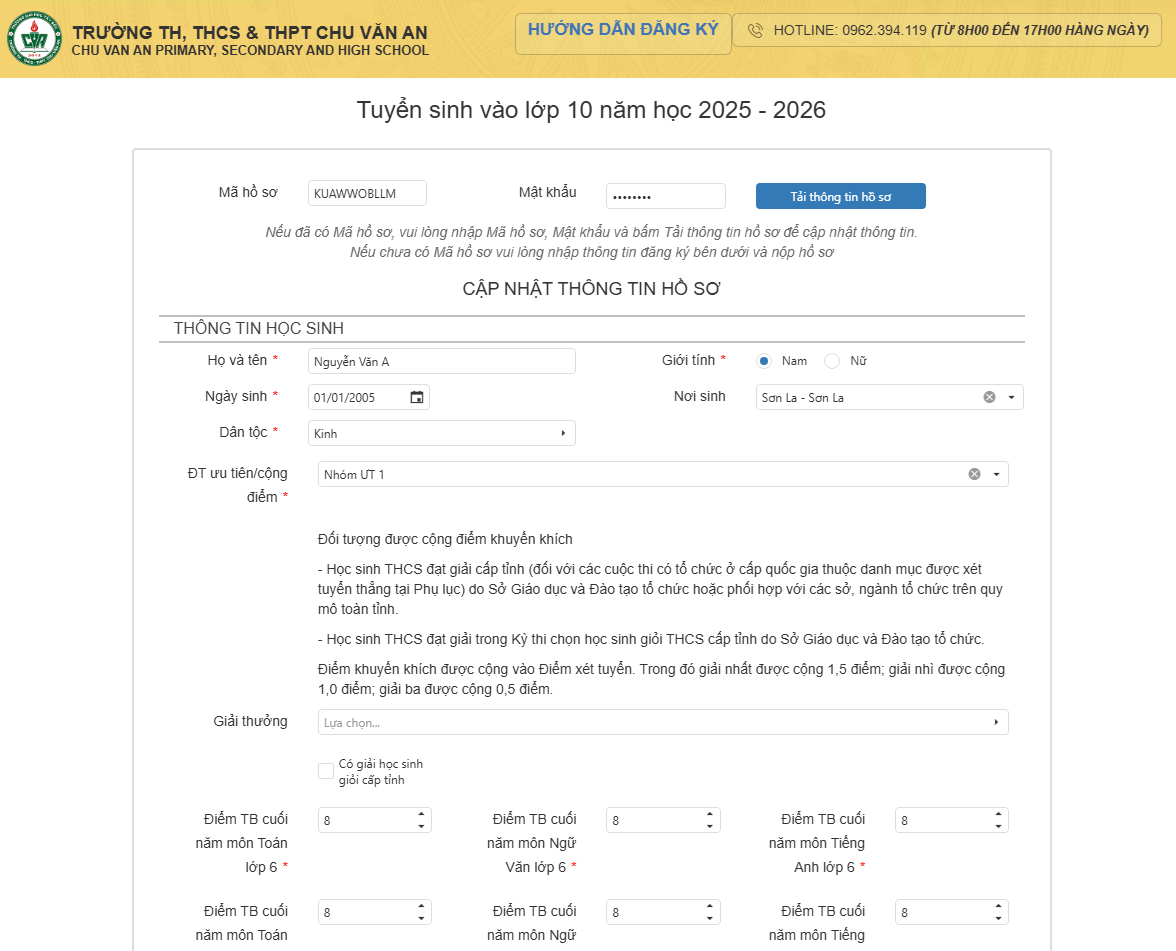Increase Toán lớp 6 score stepper

click(422, 814)
